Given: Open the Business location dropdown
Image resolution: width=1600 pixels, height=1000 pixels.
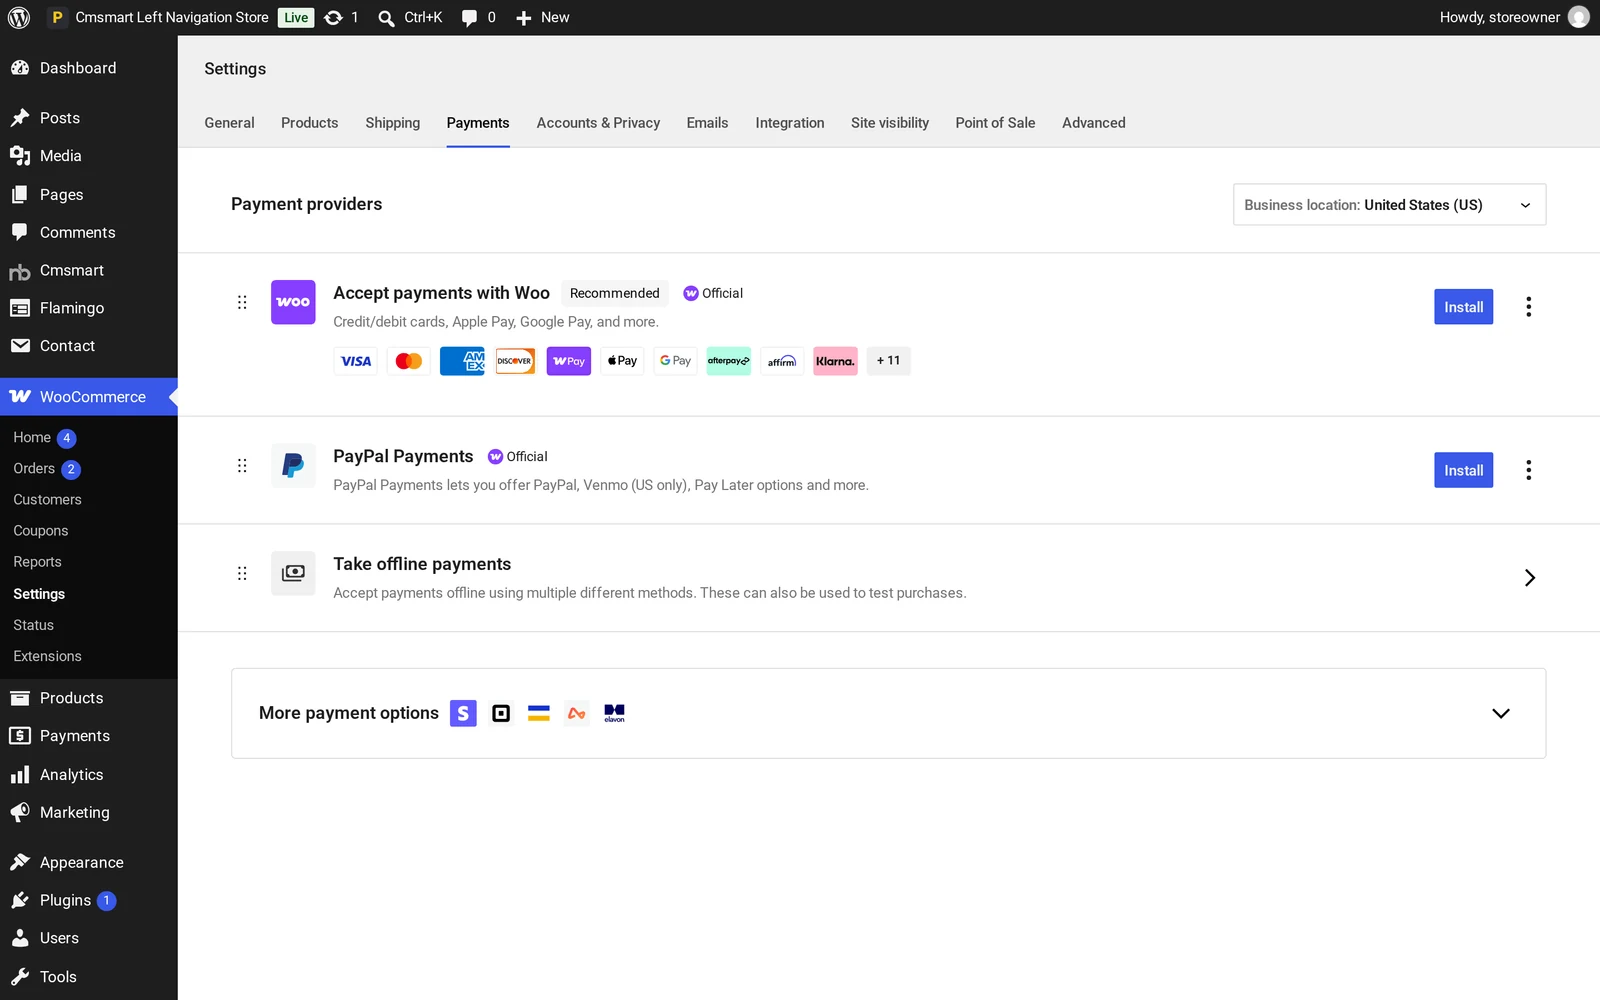Looking at the screenshot, I should pyautogui.click(x=1389, y=205).
